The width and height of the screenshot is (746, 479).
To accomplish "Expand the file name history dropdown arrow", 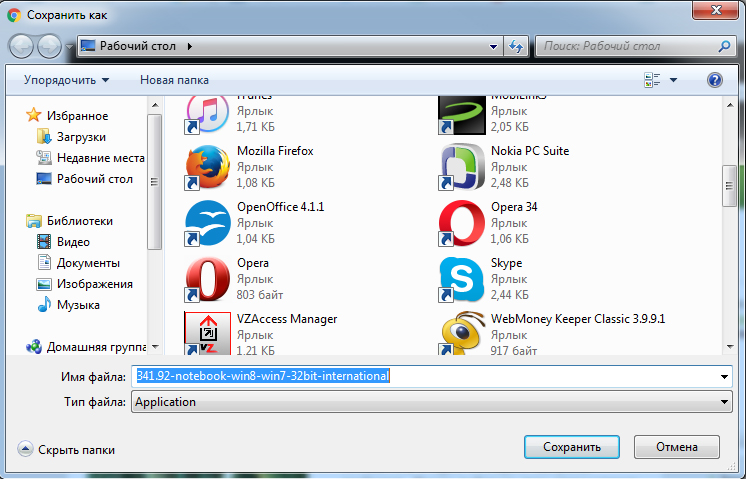I will 724,377.
